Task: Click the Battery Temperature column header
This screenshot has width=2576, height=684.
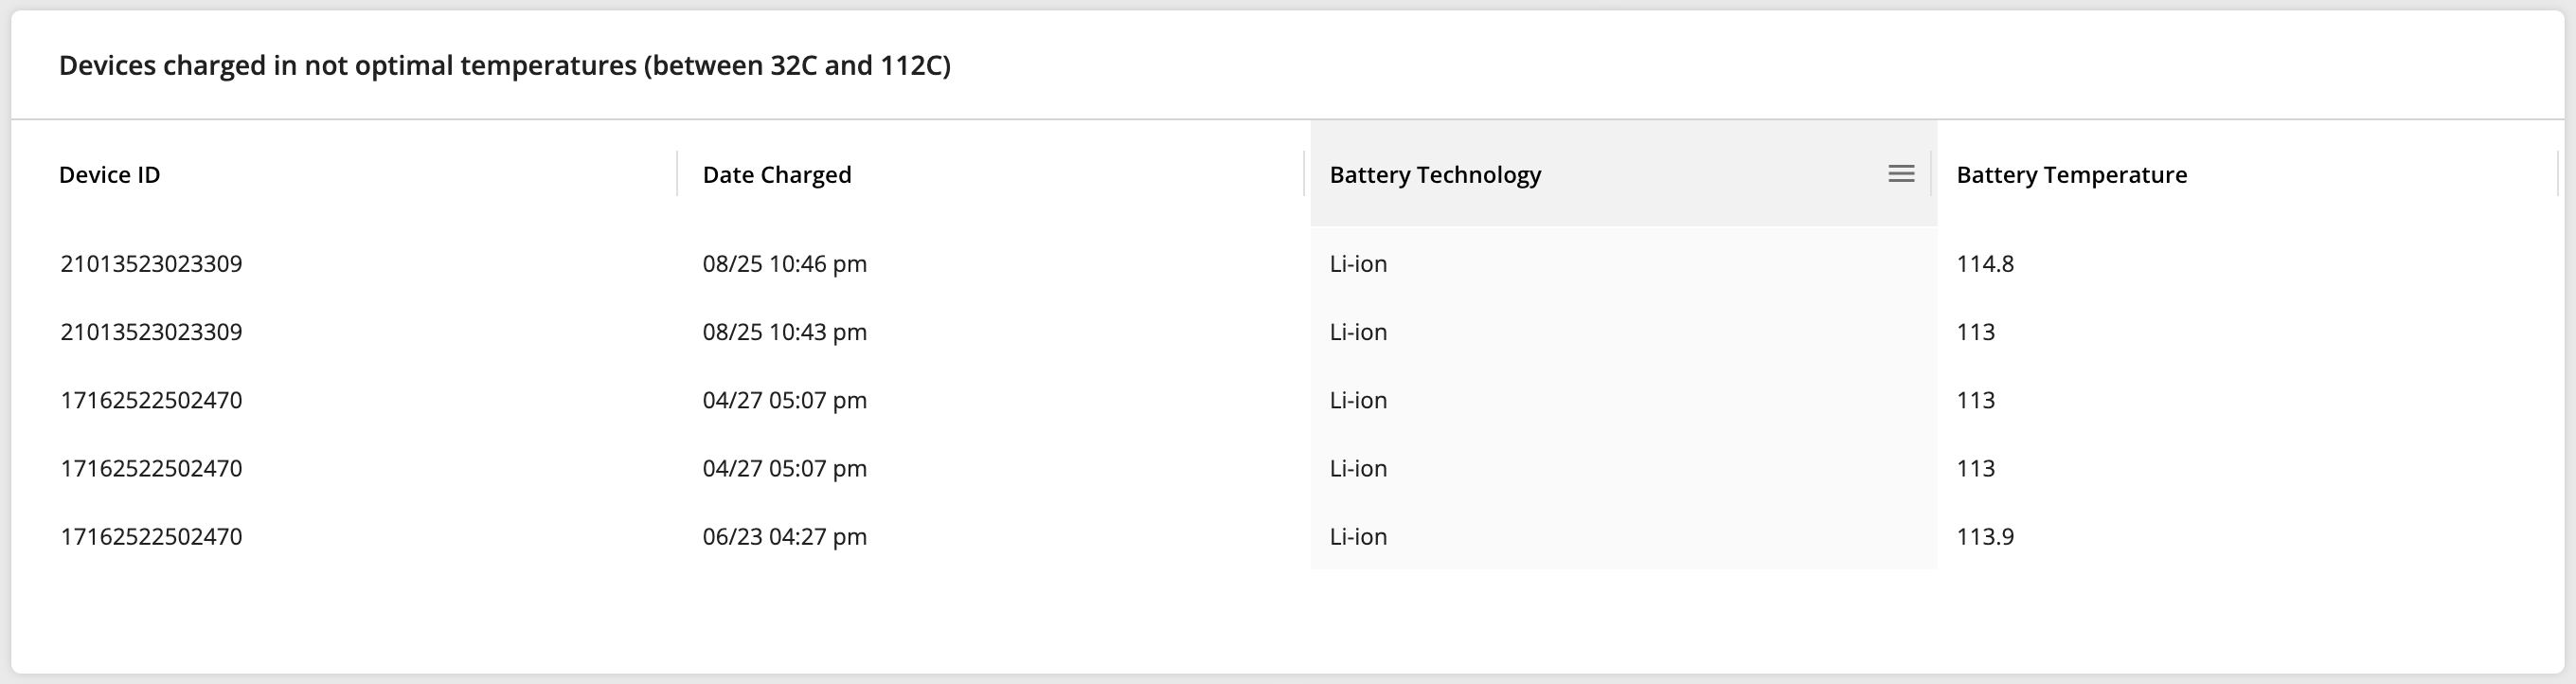Action: [2071, 175]
